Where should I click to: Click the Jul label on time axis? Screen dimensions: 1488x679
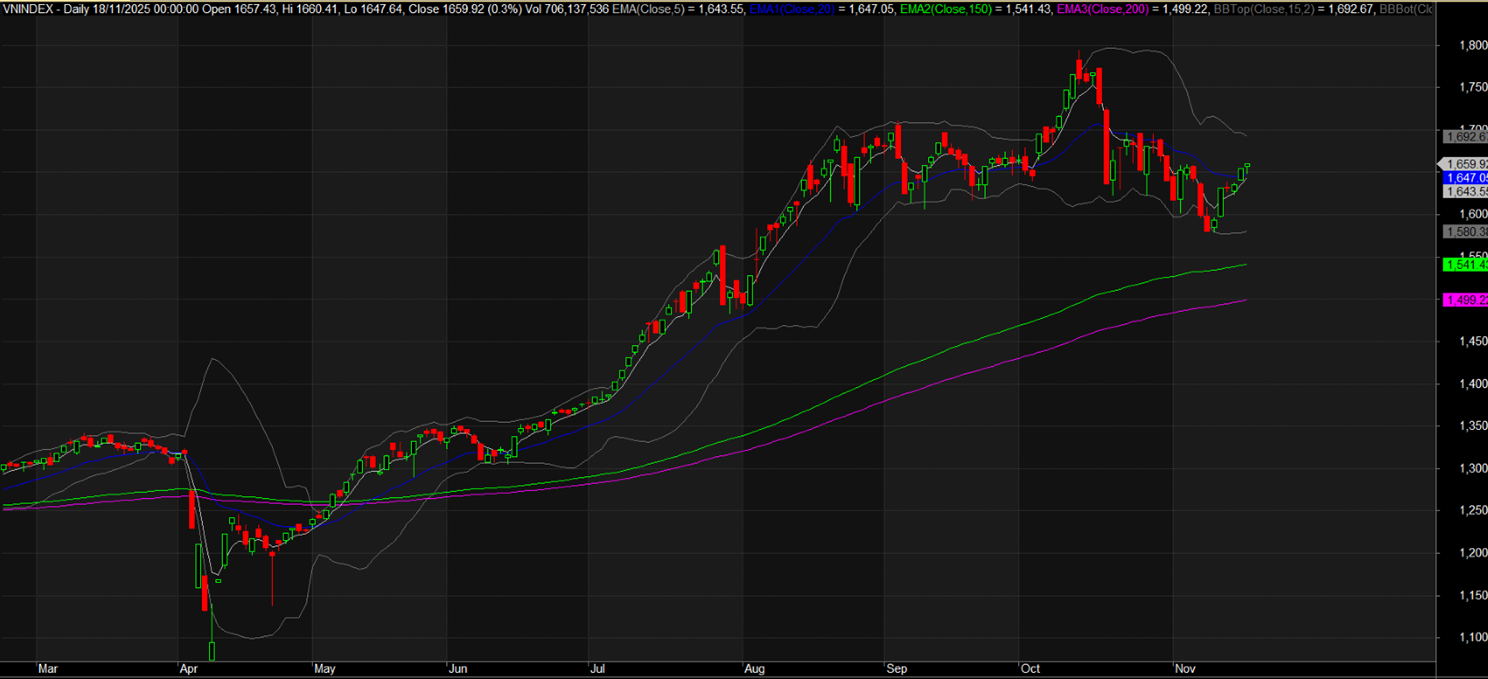(597, 666)
